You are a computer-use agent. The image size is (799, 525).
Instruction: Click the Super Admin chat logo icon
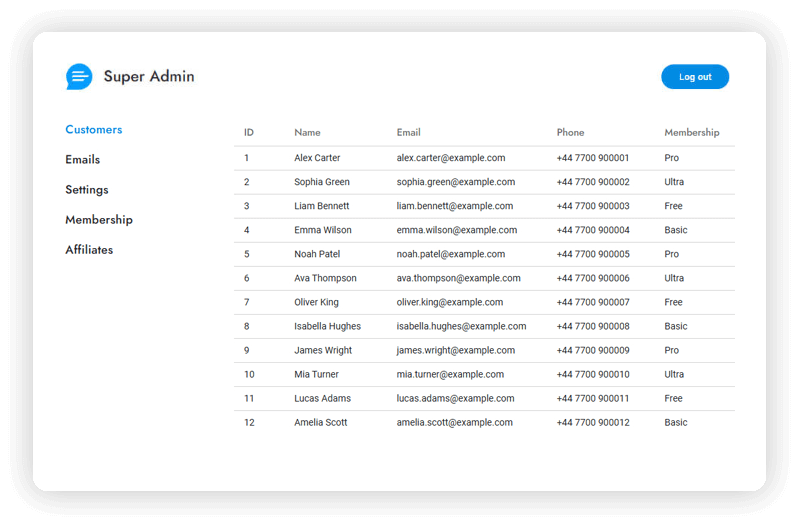79,77
